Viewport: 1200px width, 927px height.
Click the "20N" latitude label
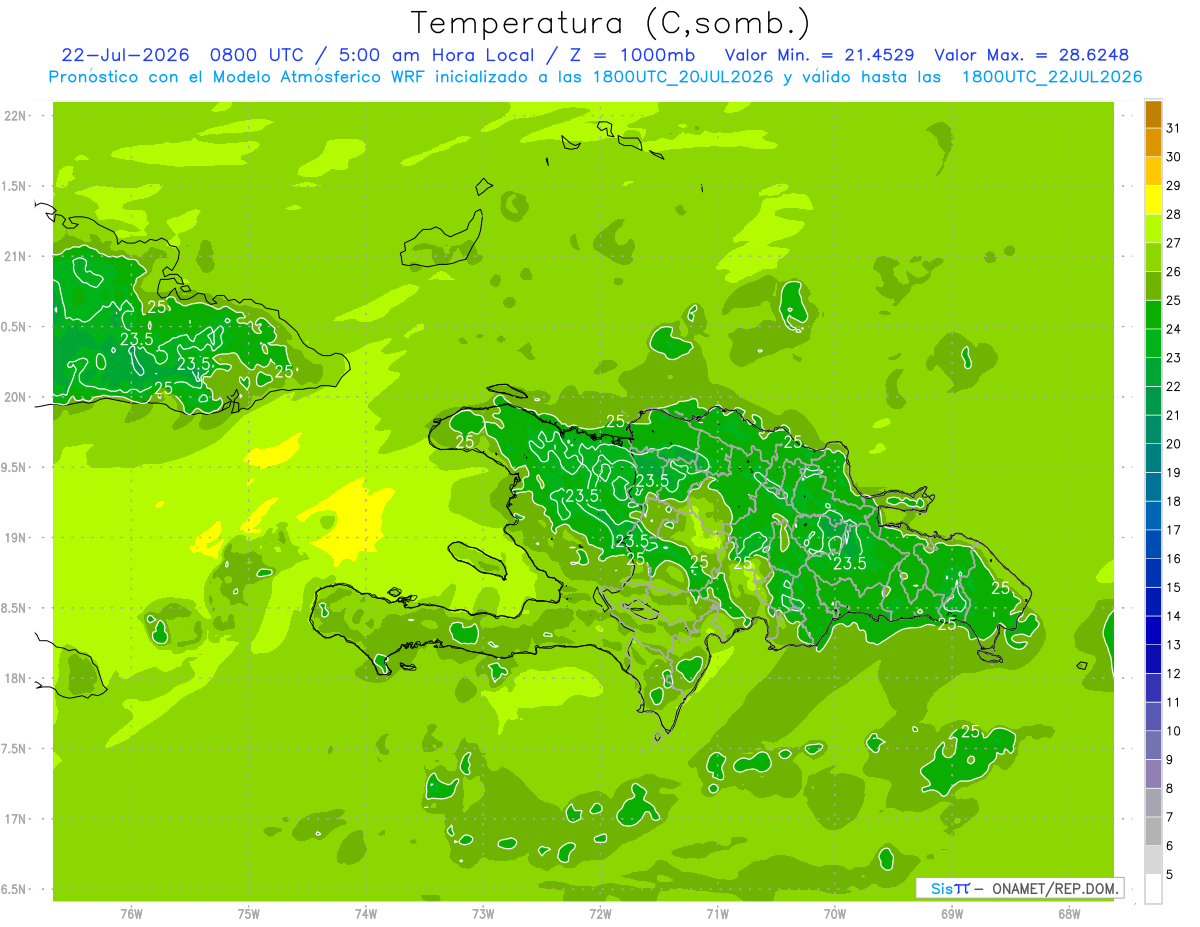15,398
